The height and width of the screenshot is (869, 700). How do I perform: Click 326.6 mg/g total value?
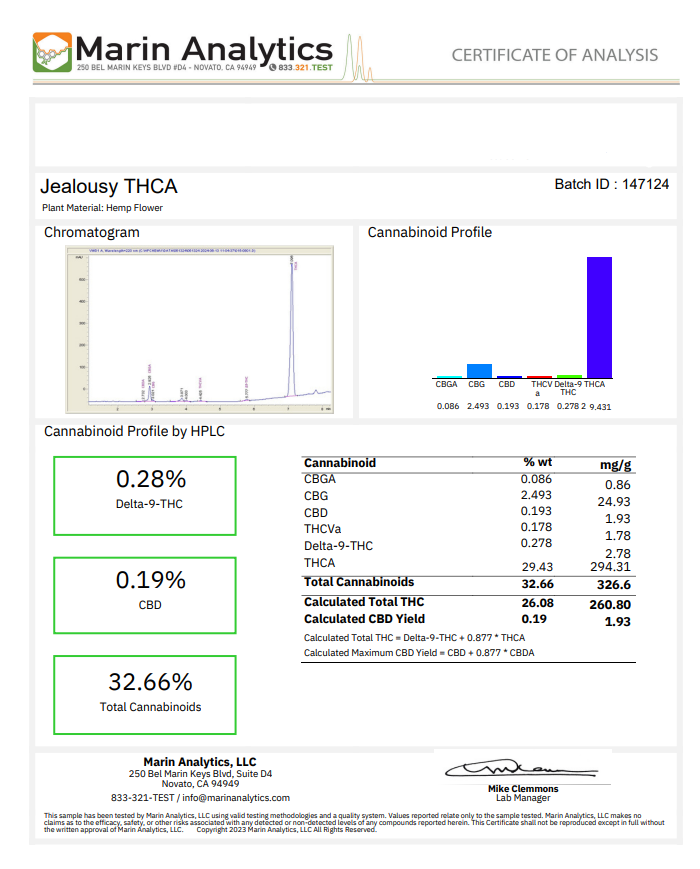[614, 585]
